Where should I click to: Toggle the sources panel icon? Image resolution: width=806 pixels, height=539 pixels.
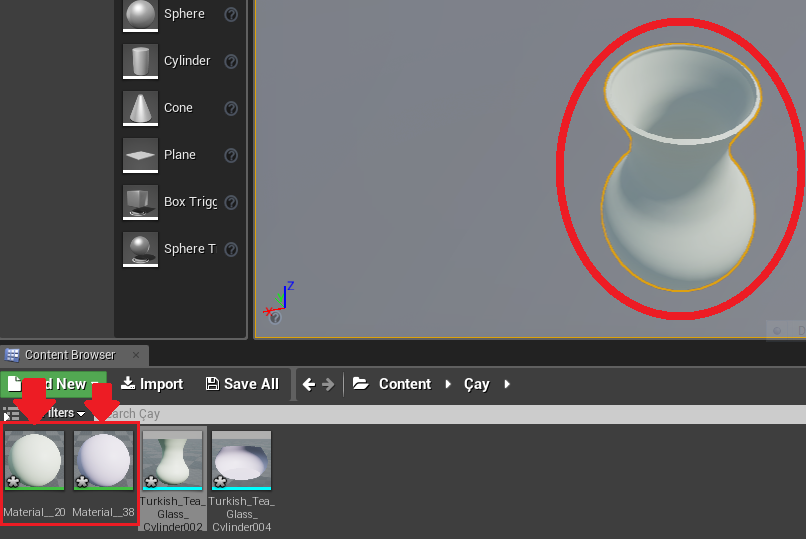point(10,414)
